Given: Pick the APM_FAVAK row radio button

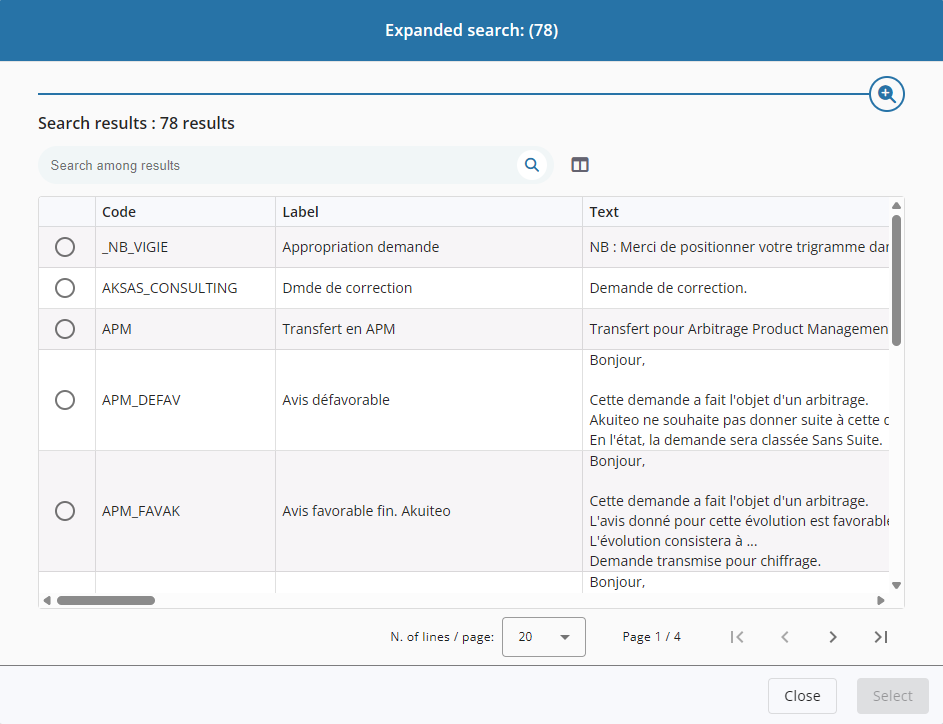Looking at the screenshot, I should (65, 511).
